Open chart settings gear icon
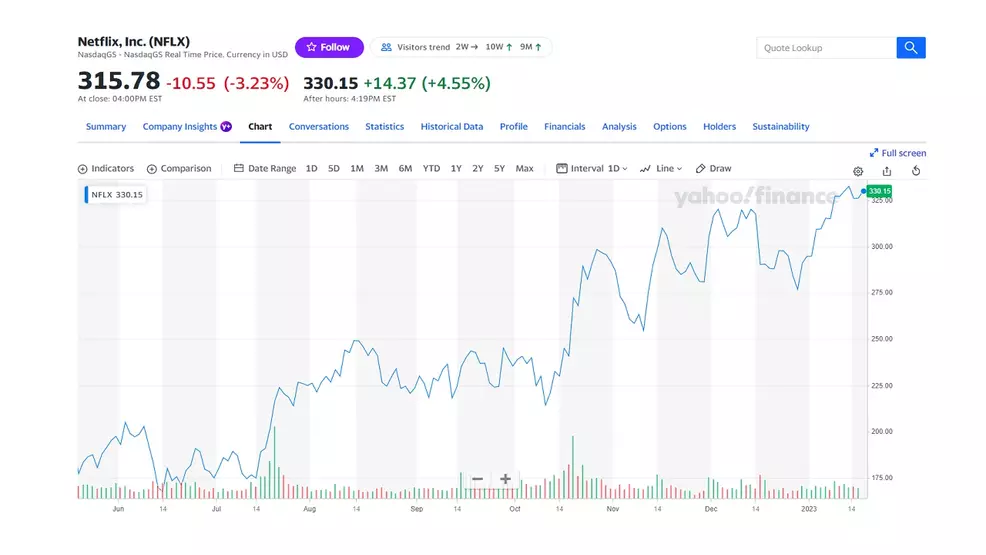Image resolution: width=986 pixels, height=555 pixels. pos(858,172)
